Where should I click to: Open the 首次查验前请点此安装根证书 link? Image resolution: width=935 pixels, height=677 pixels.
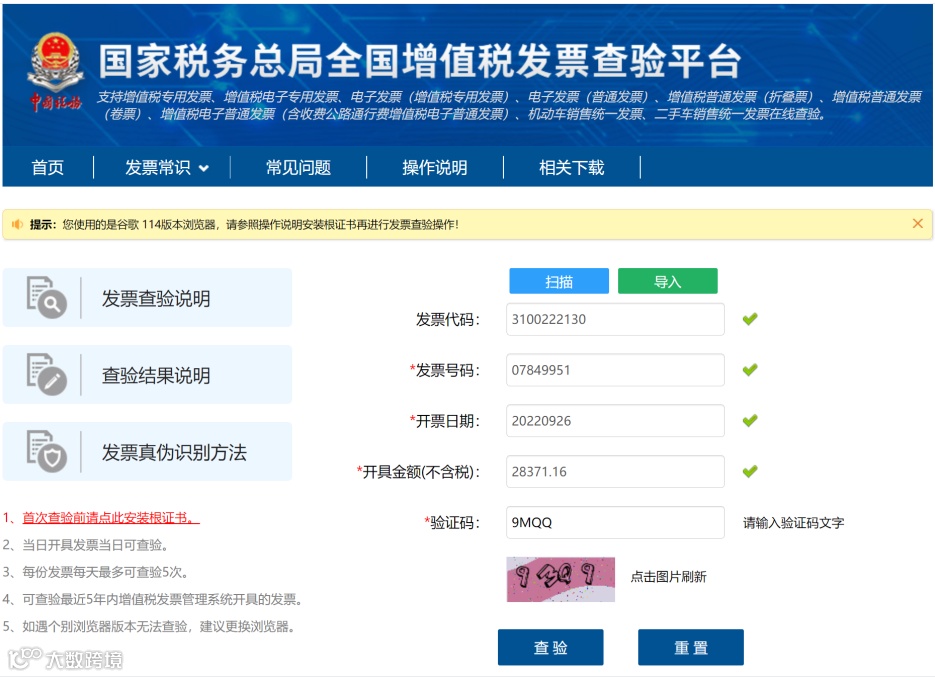pyautogui.click(x=111, y=518)
